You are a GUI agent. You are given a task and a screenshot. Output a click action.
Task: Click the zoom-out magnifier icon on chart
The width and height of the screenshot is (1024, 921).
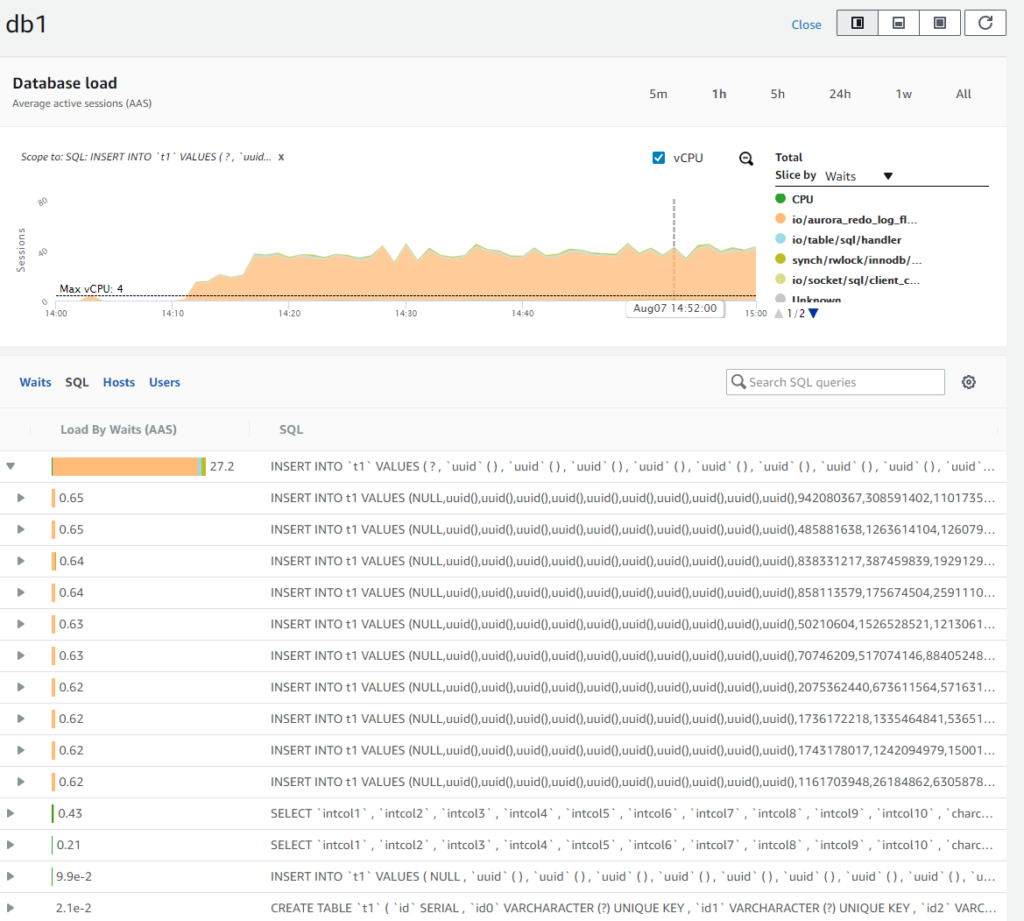pos(745,158)
